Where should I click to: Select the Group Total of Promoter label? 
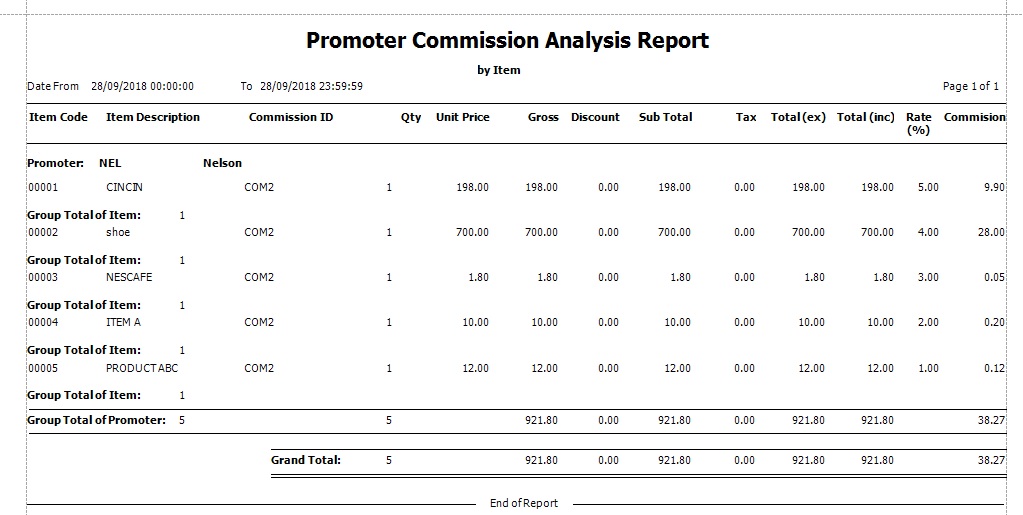pos(96,420)
